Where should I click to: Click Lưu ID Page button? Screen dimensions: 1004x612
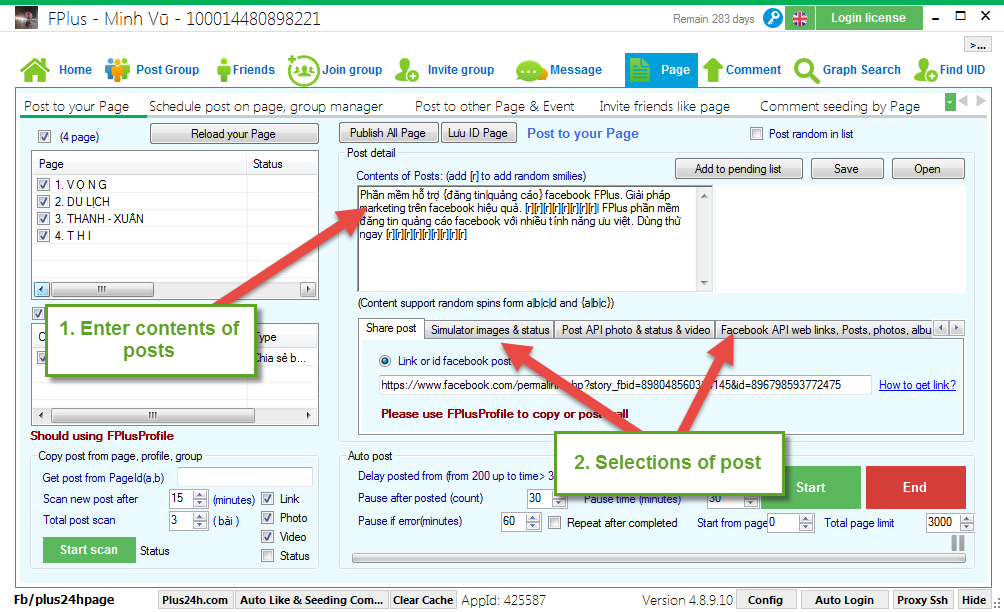[x=478, y=133]
